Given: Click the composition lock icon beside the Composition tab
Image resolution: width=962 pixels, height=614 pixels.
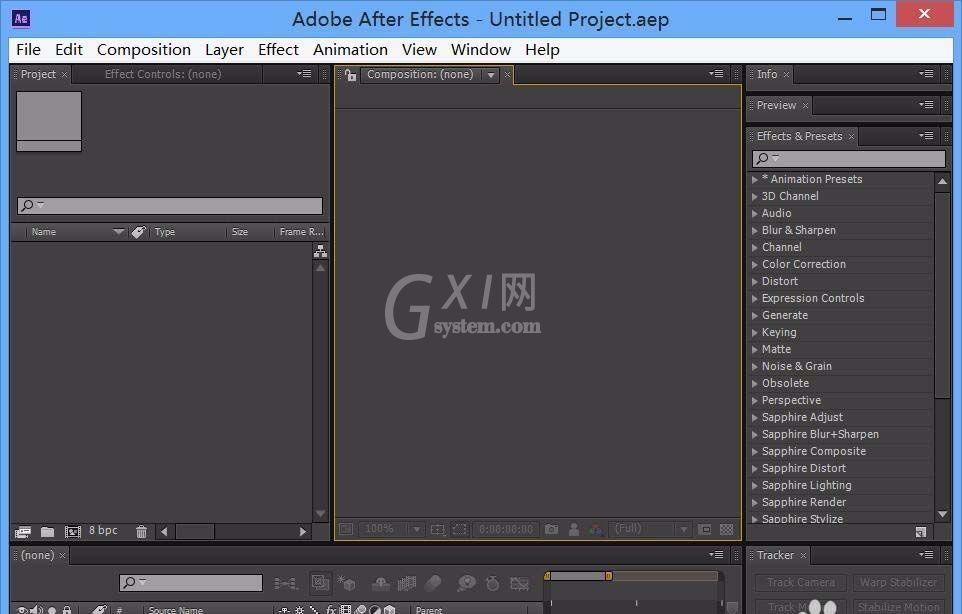Looking at the screenshot, I should [350, 75].
